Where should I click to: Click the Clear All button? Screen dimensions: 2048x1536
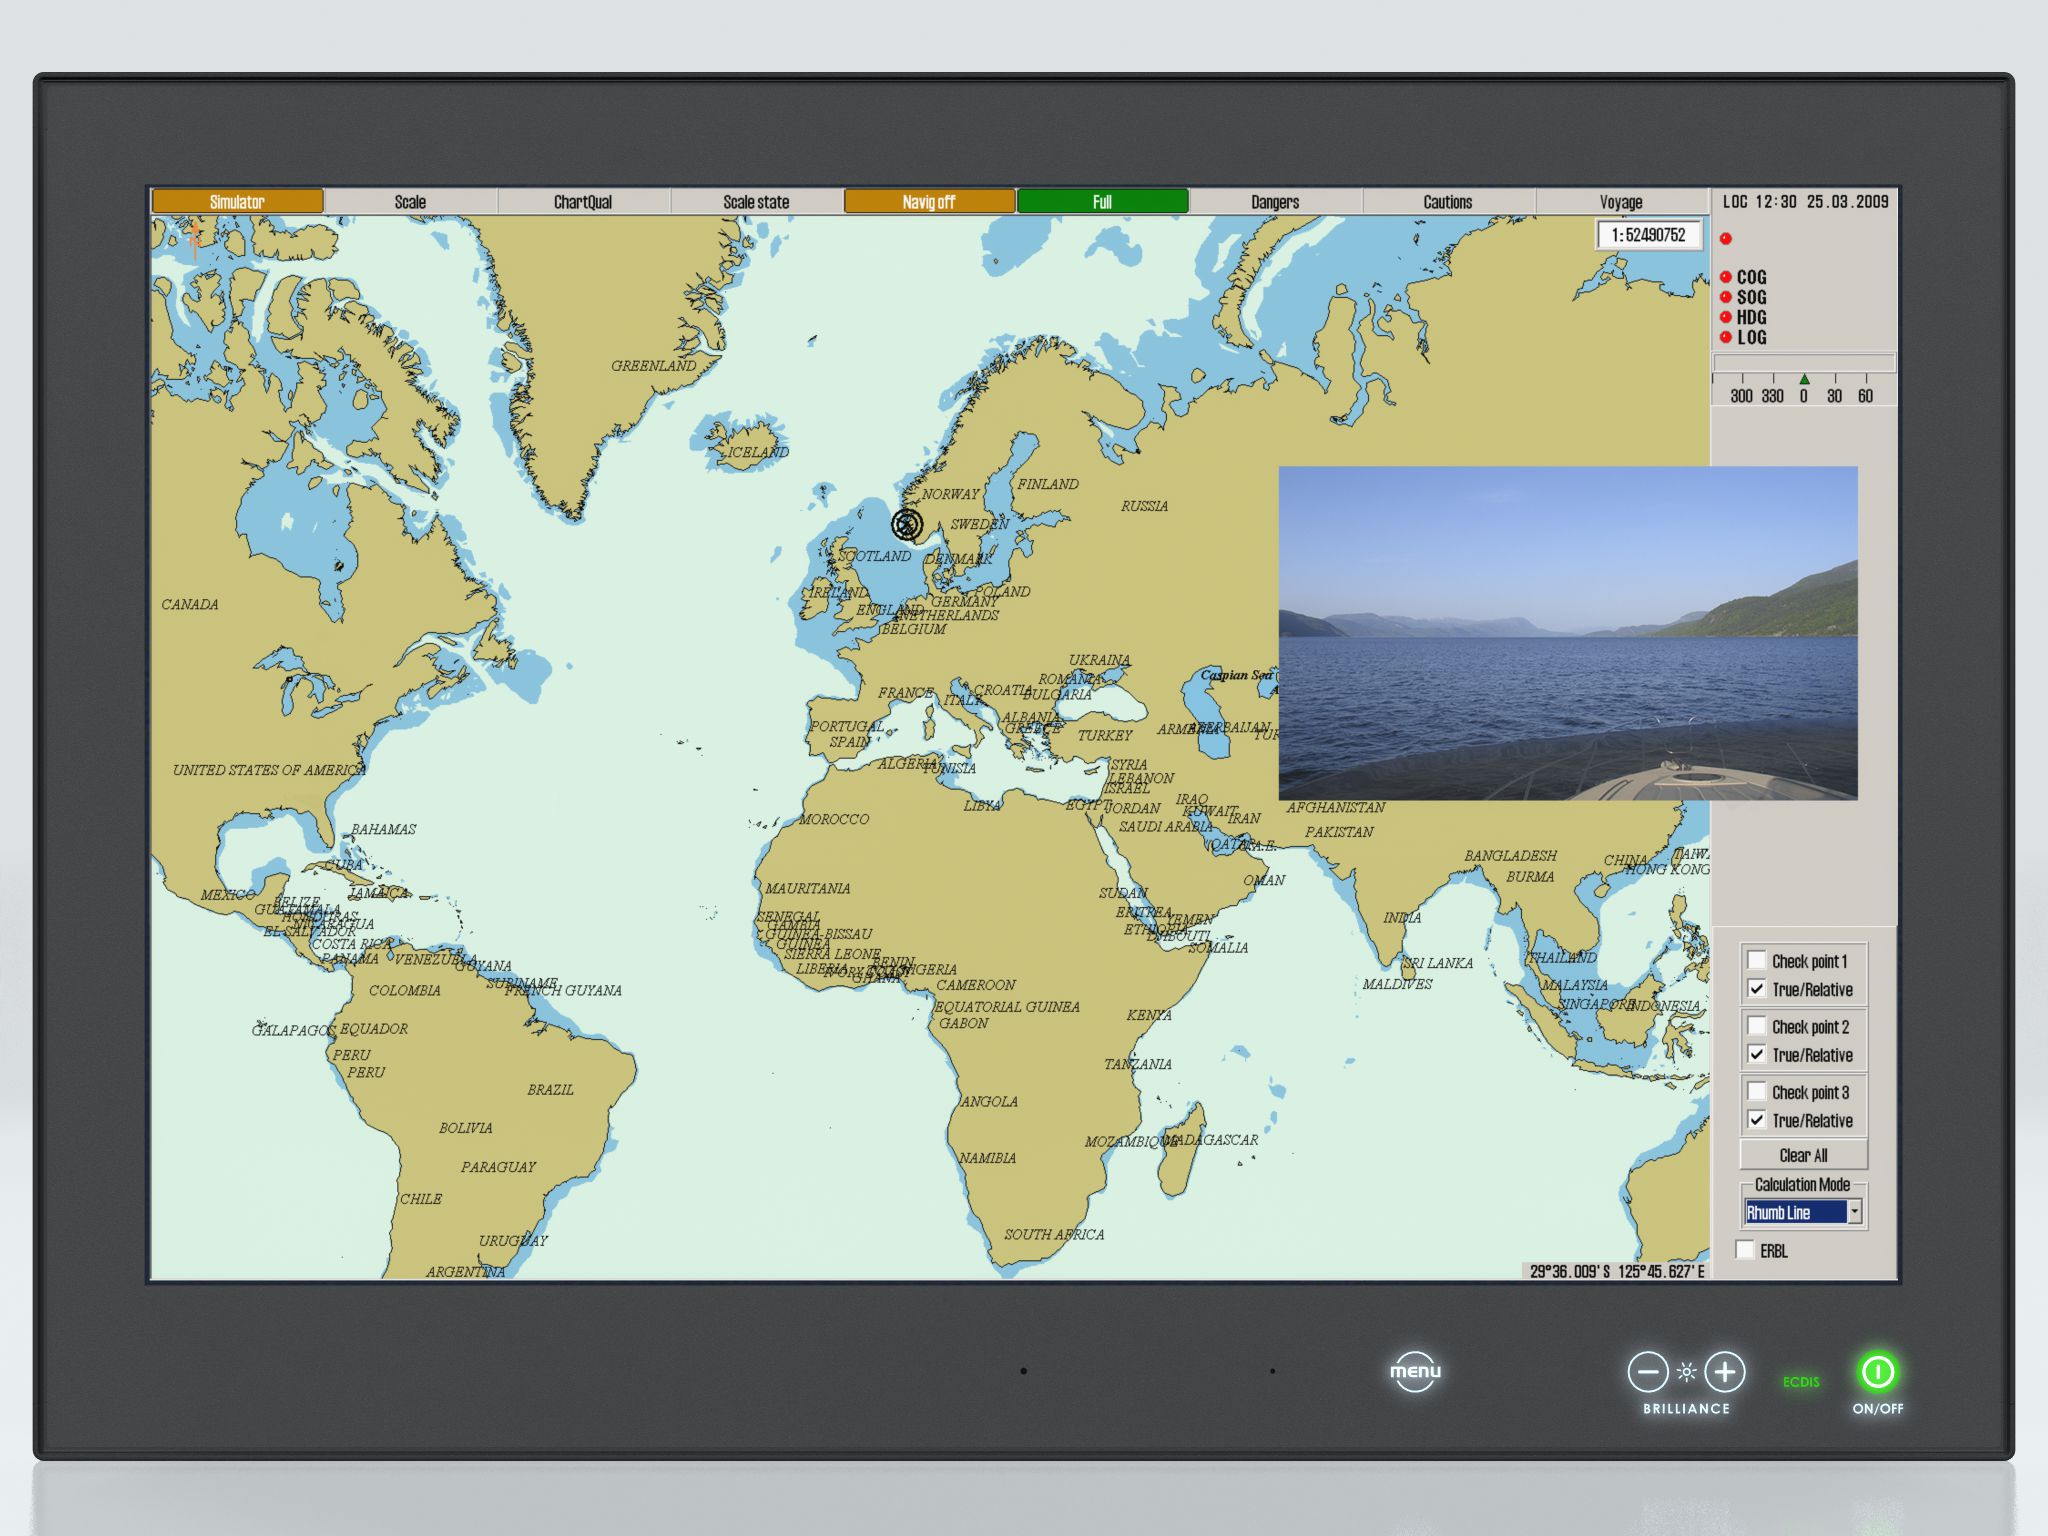[1803, 1155]
